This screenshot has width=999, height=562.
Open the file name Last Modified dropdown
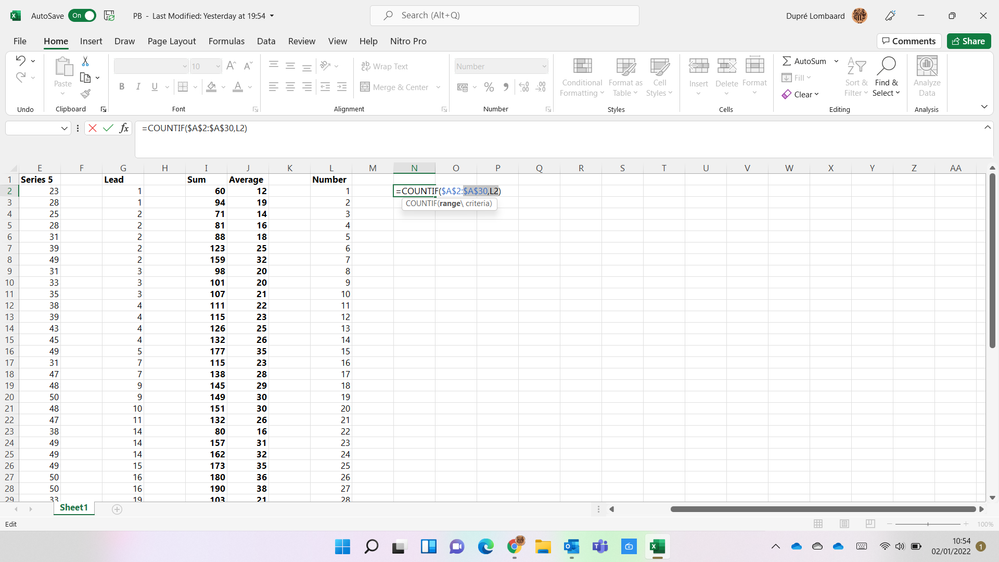click(272, 16)
